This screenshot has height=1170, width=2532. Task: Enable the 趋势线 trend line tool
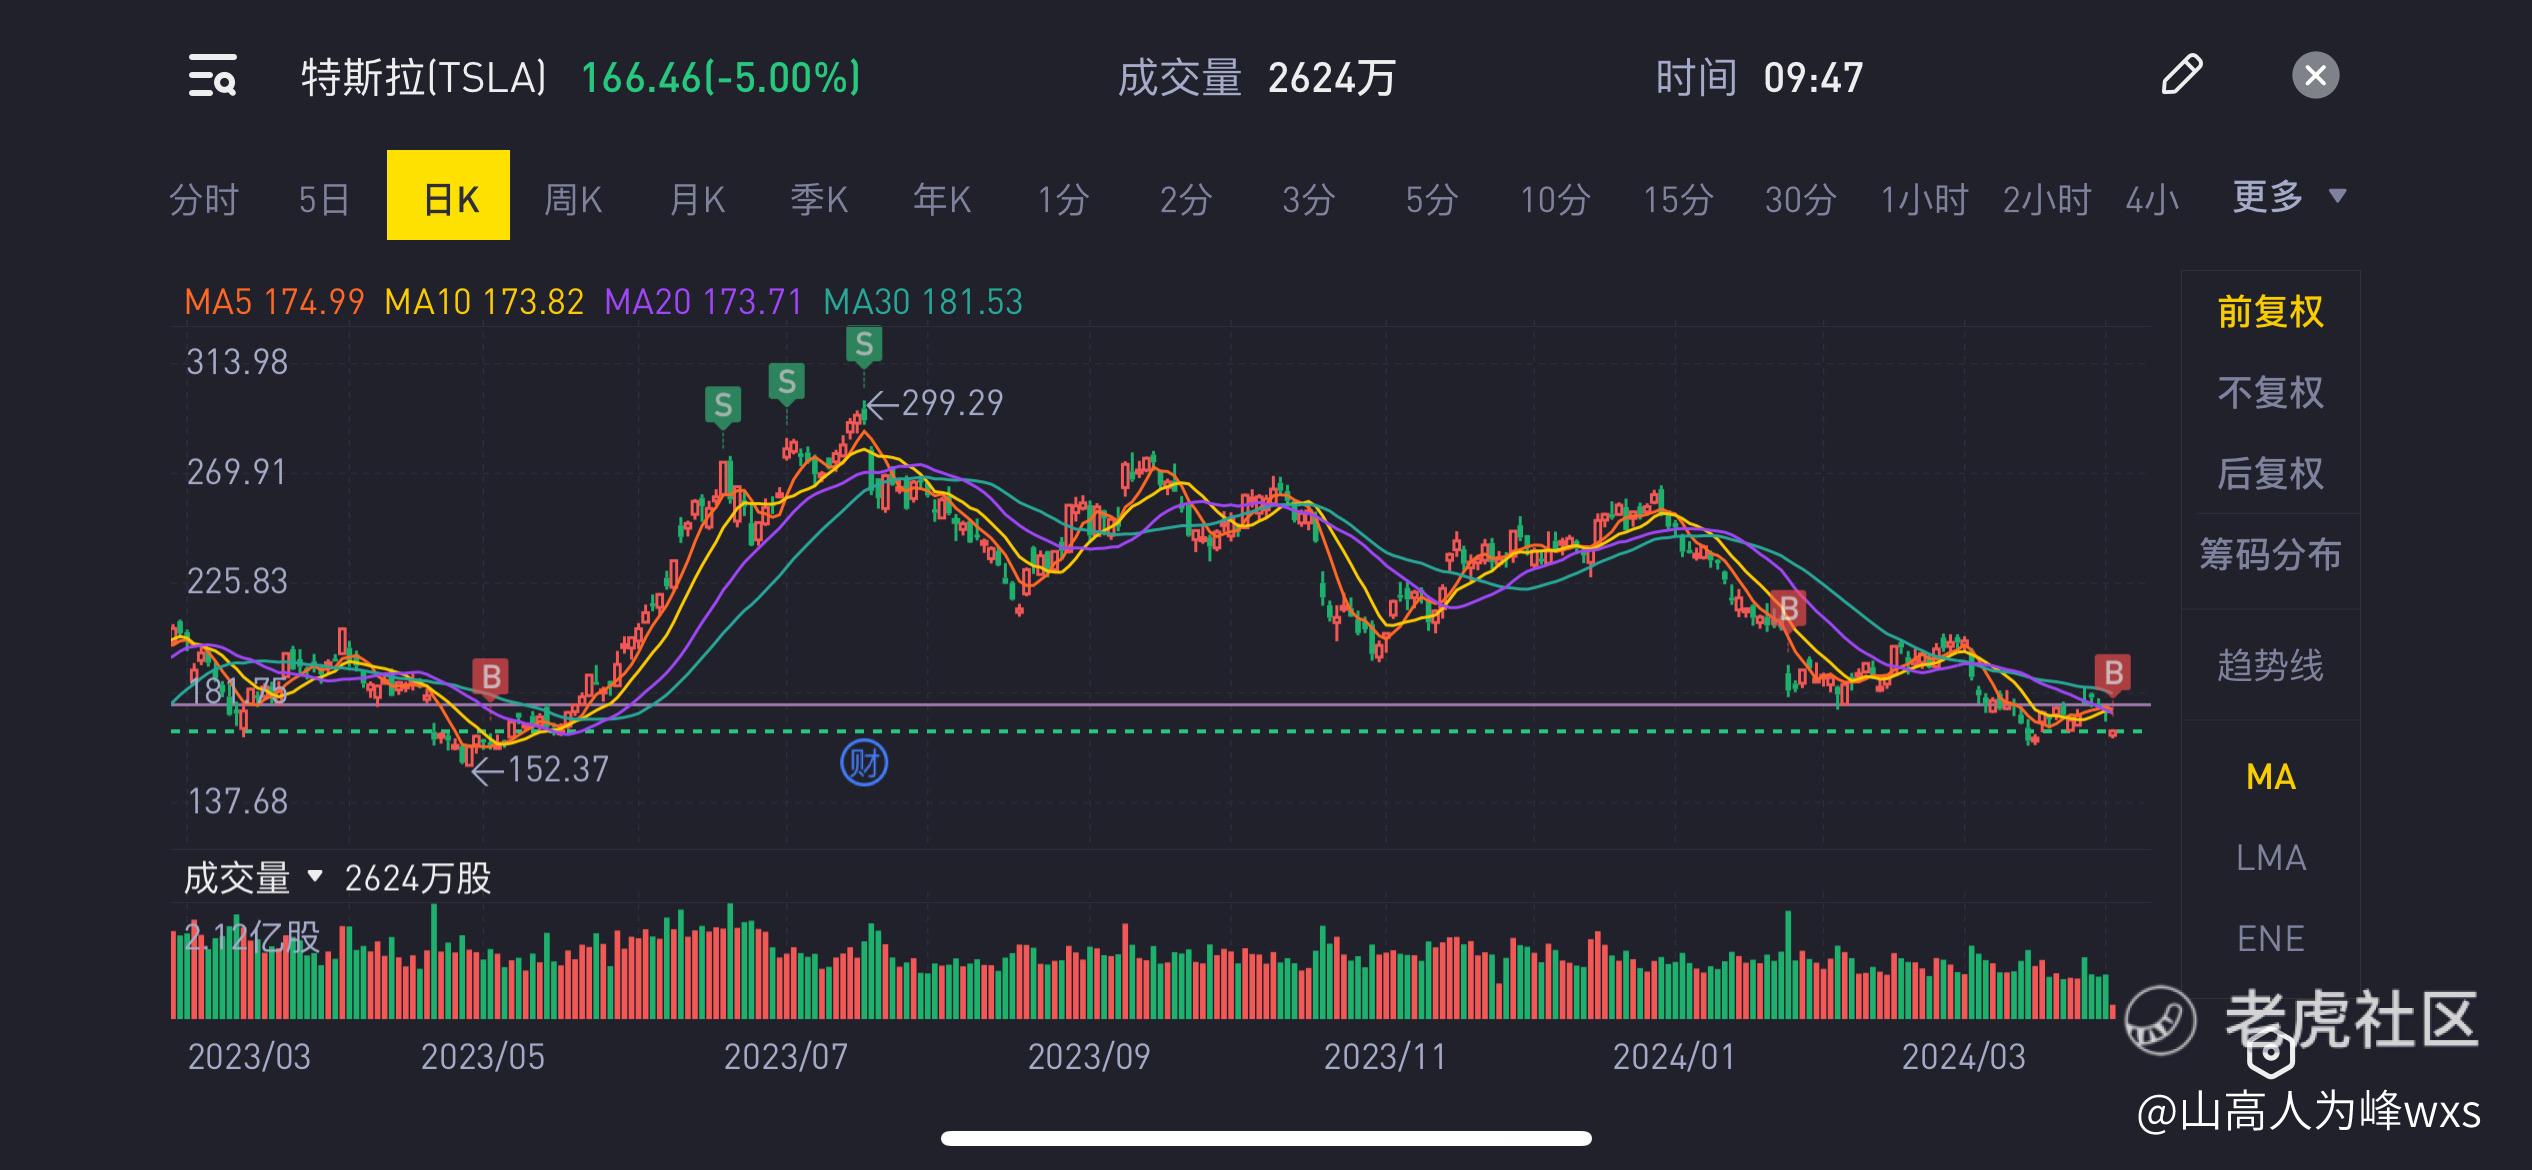point(2270,665)
